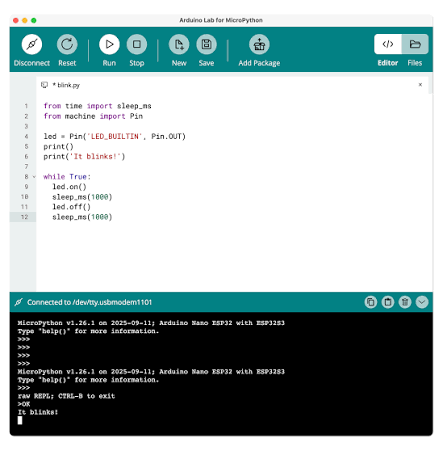
Task: Paste into the terminal
Action: [388, 302]
